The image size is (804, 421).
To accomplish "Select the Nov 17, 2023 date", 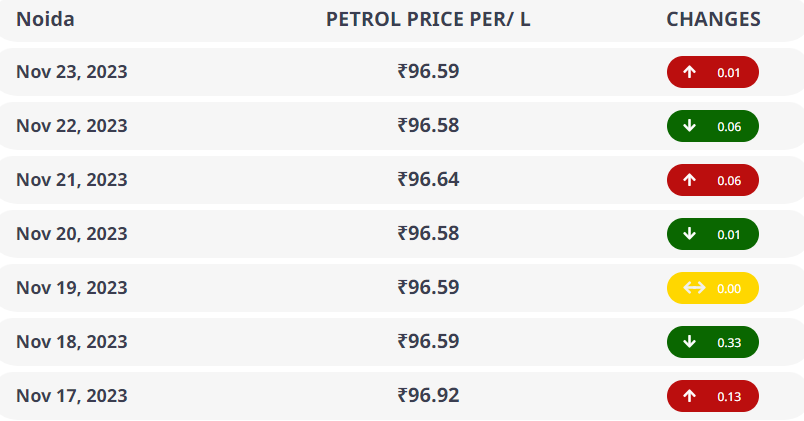I will pyautogui.click(x=72, y=396).
